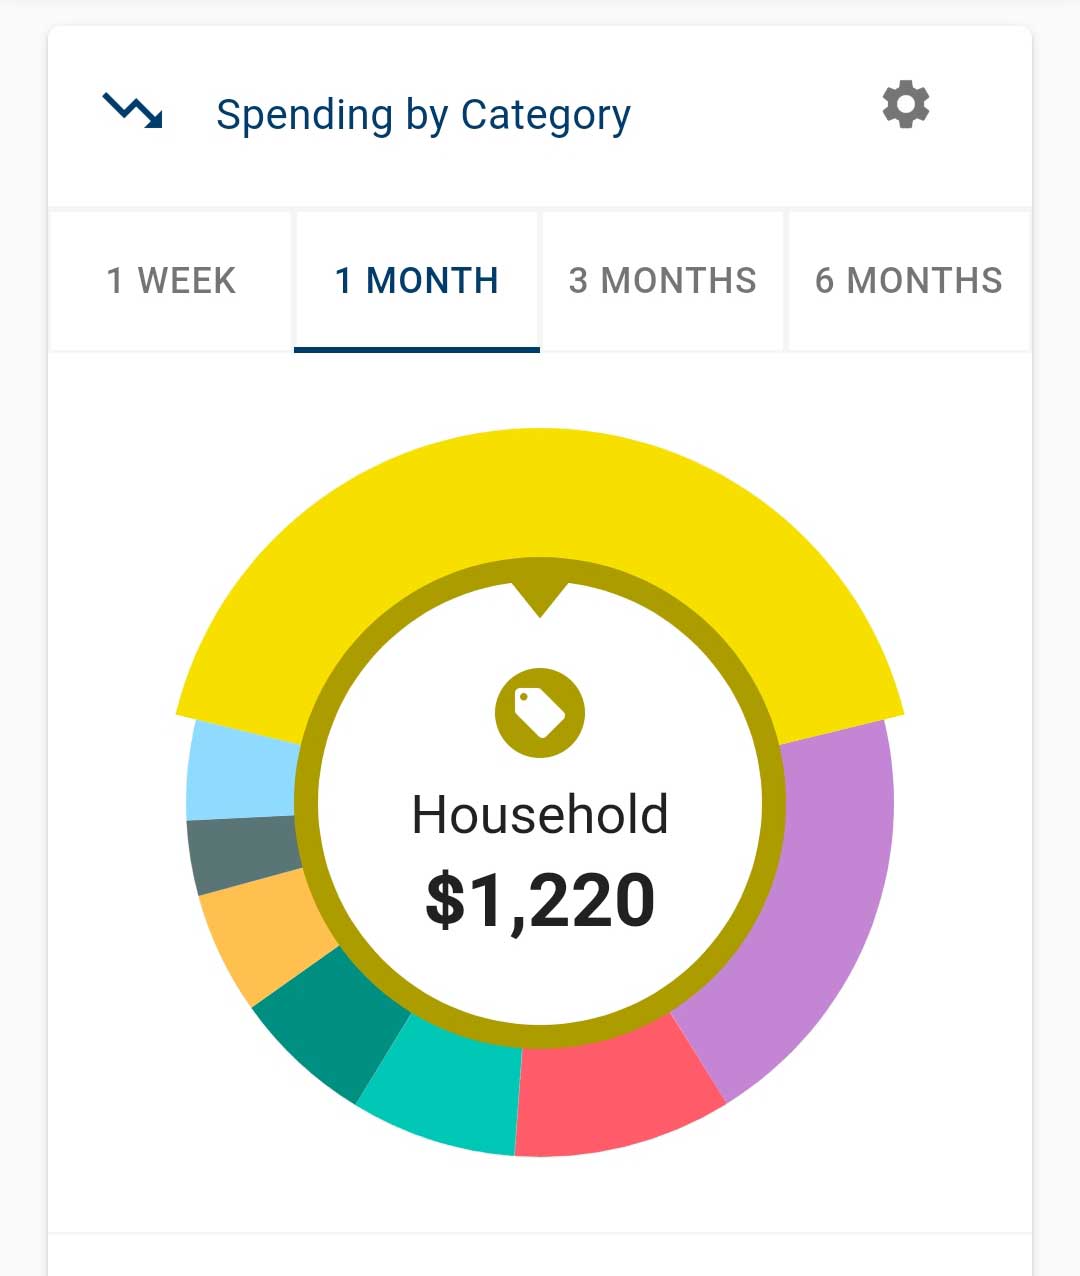The width and height of the screenshot is (1080, 1276).
Task: Select the dark gray chart segment
Action: 243,853
